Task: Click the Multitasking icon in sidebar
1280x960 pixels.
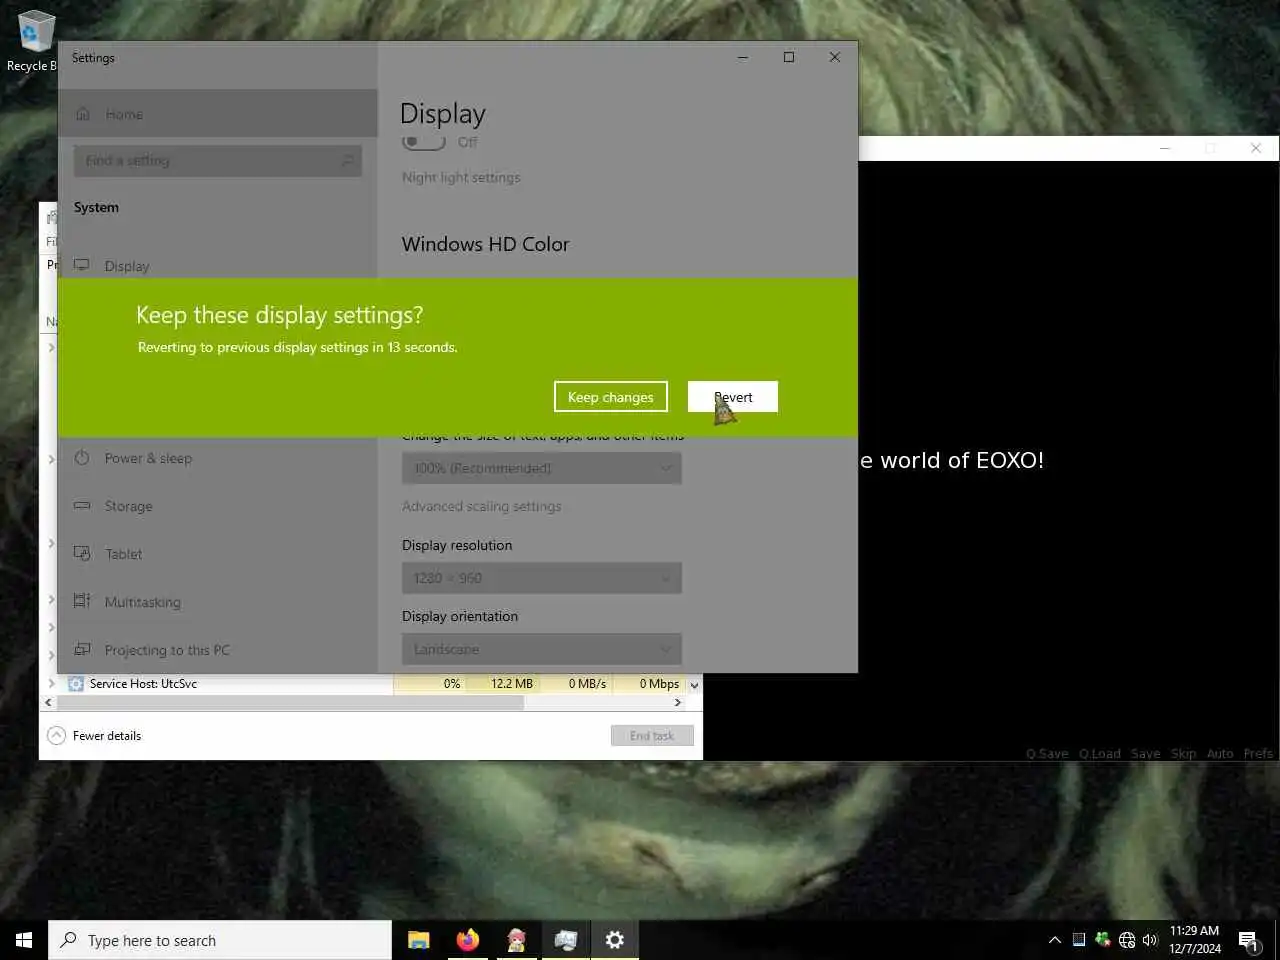Action: (82, 601)
